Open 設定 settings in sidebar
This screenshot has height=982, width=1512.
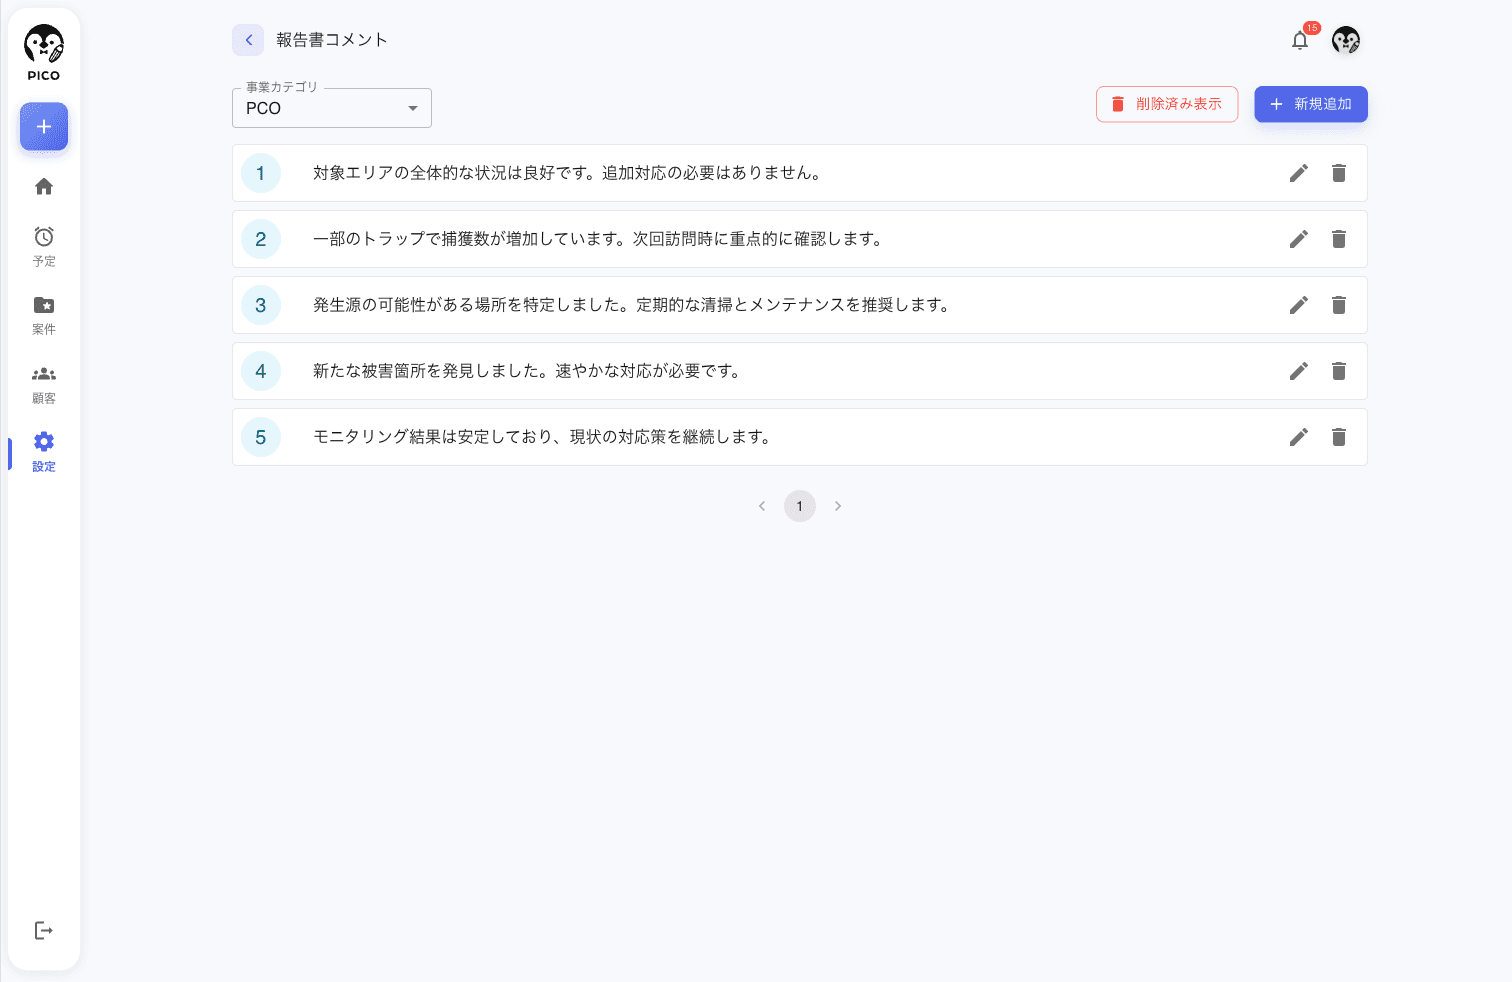[44, 452]
